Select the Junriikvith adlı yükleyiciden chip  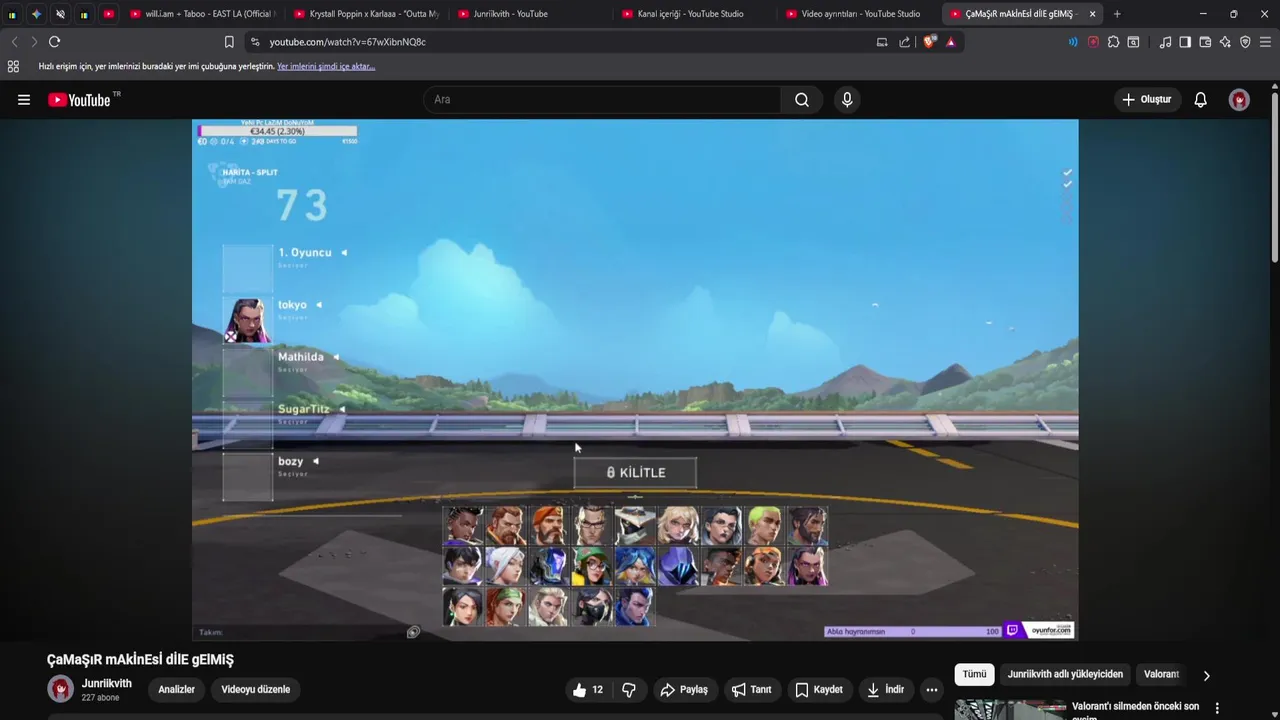click(x=1065, y=674)
